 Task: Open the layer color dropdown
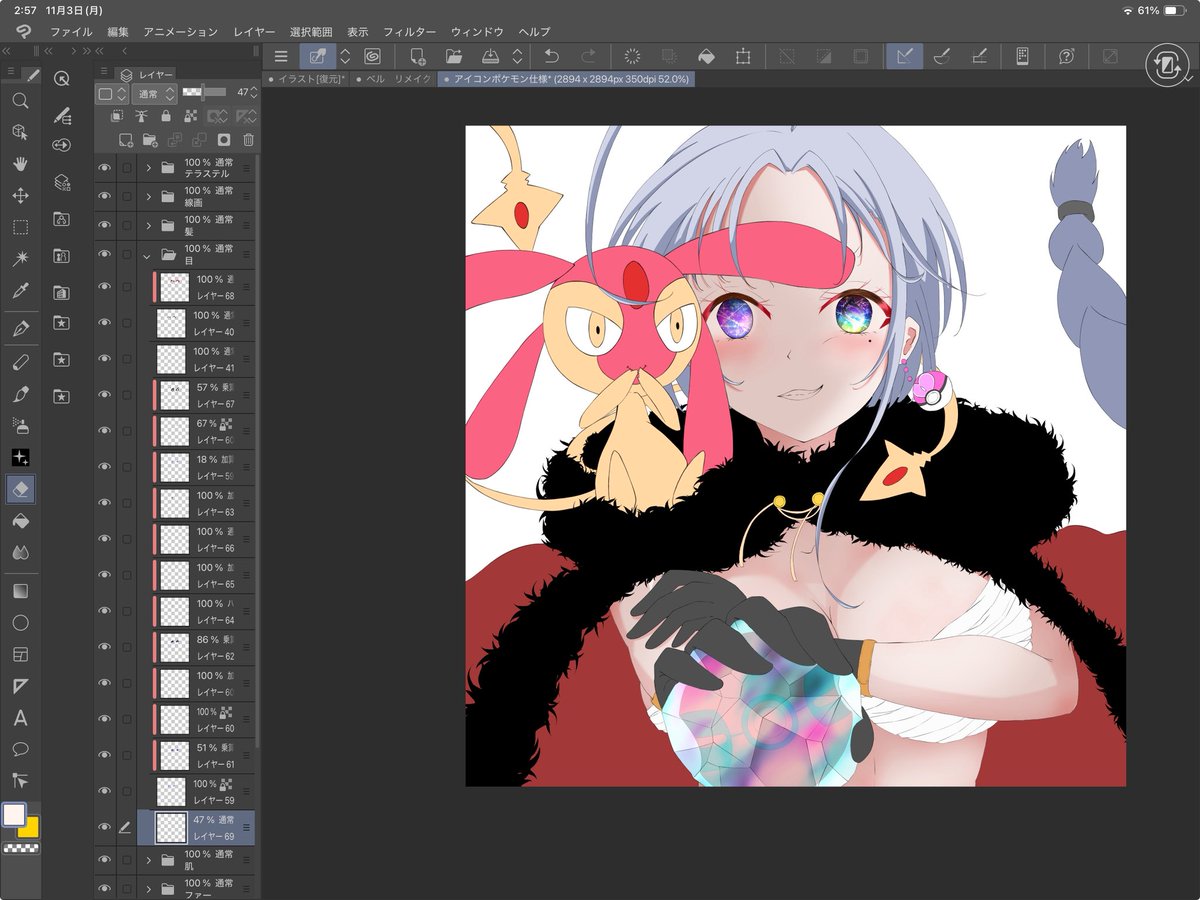[111, 93]
